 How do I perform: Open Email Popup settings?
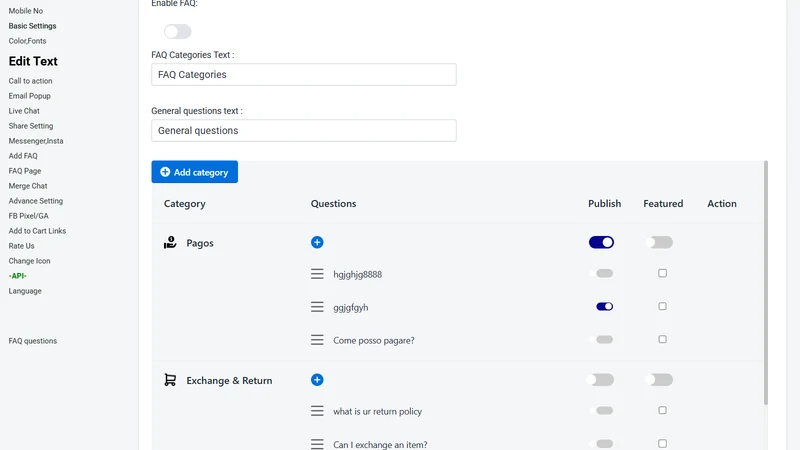pos(30,96)
